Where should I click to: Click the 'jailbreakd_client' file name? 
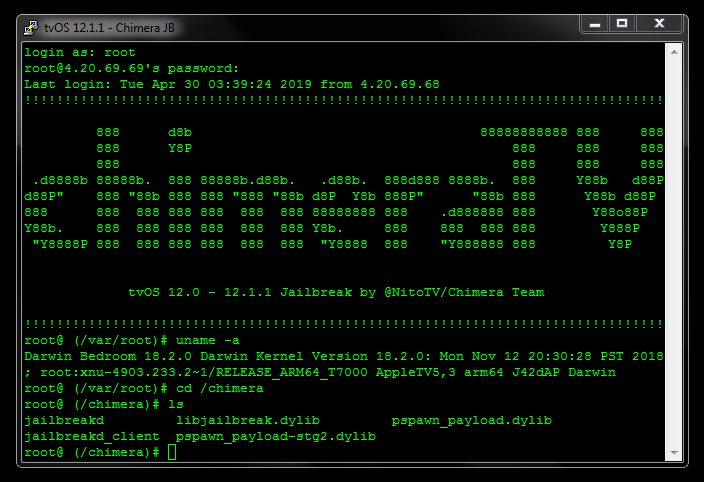(92, 437)
